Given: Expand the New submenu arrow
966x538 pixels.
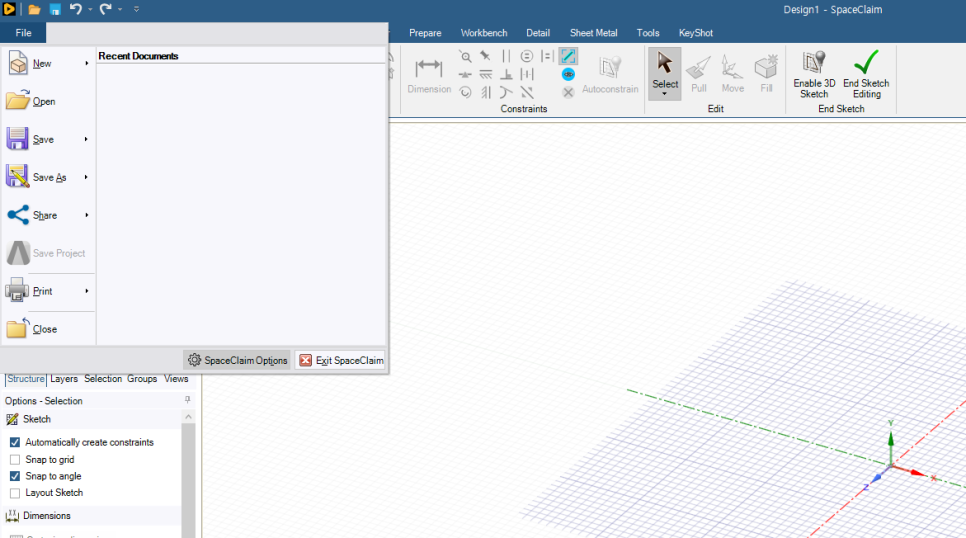Looking at the screenshot, I should 87,63.
